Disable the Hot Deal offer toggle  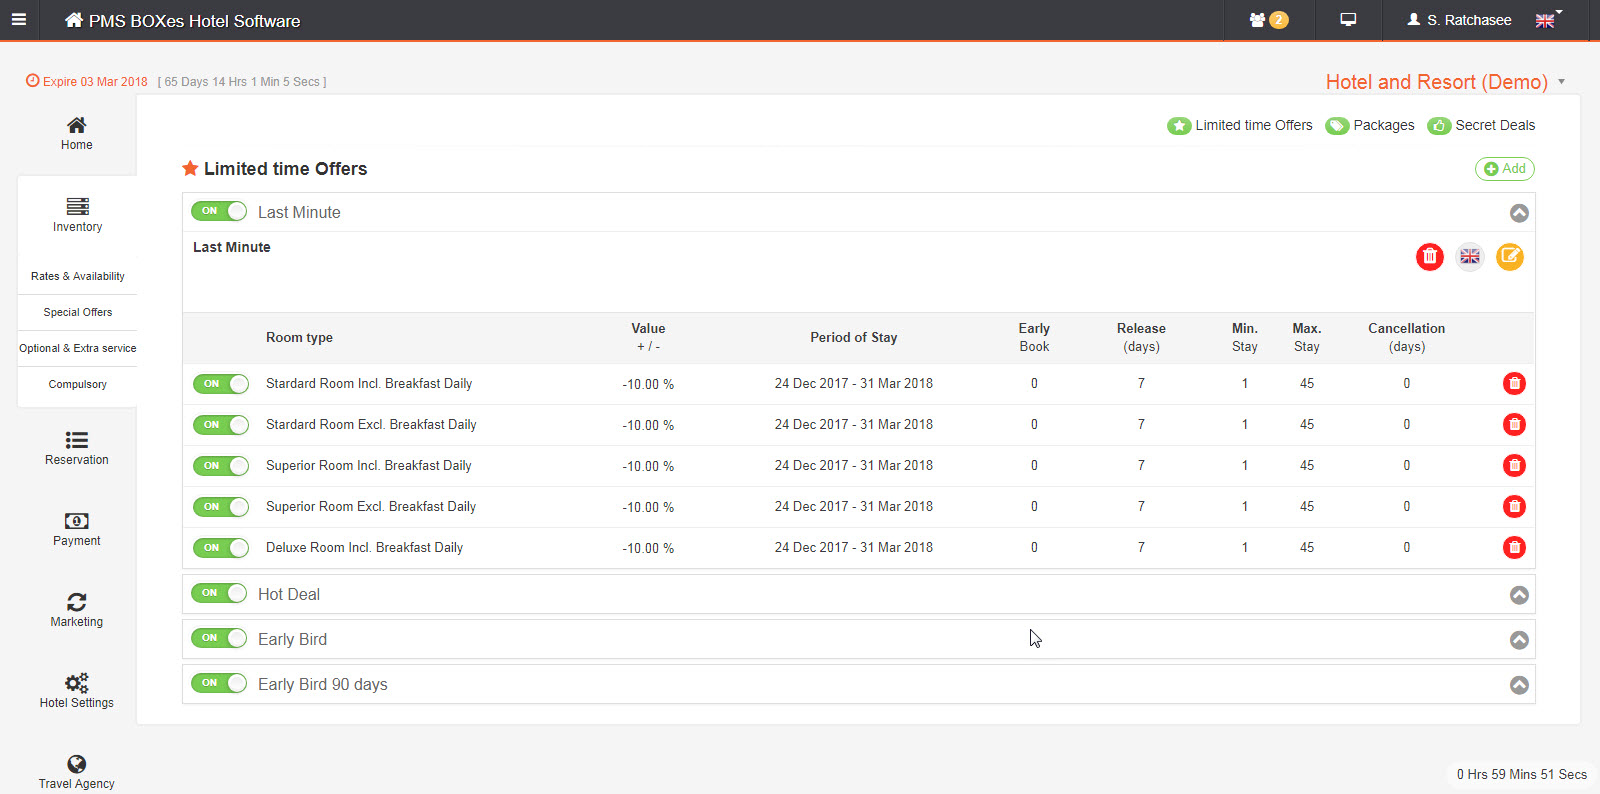pyautogui.click(x=219, y=593)
